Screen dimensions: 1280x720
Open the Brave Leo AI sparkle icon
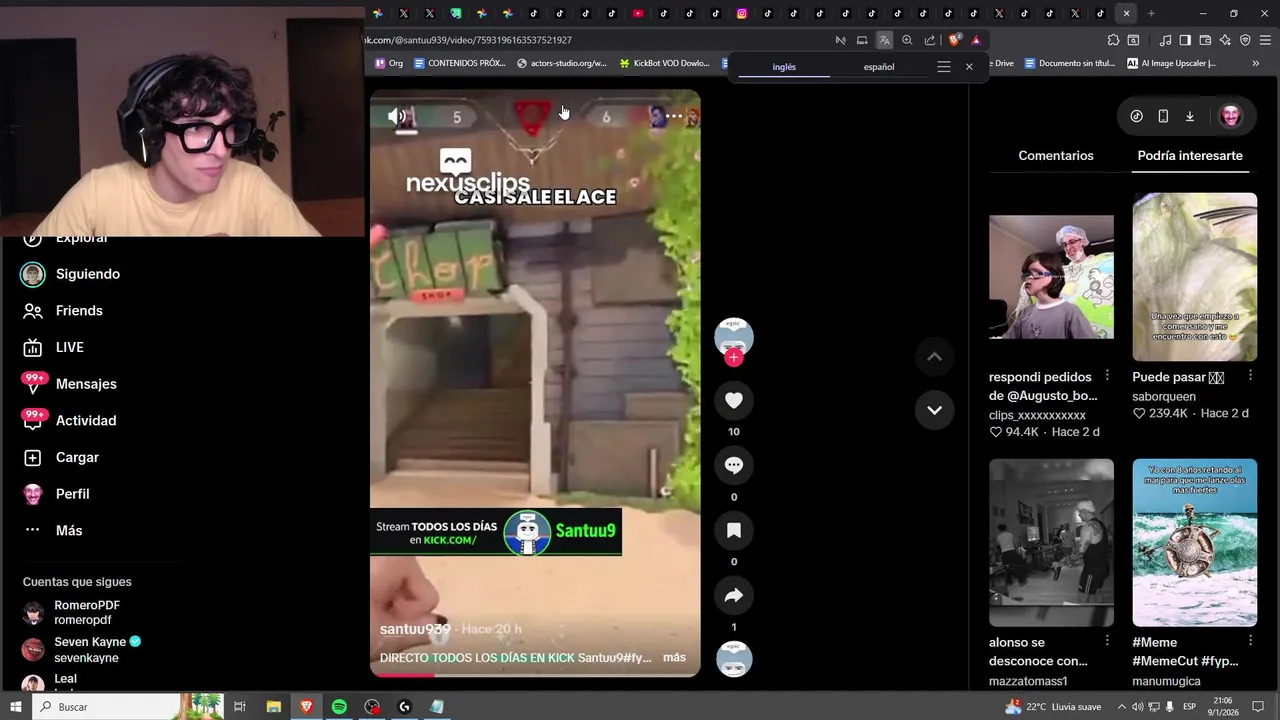tap(1225, 40)
